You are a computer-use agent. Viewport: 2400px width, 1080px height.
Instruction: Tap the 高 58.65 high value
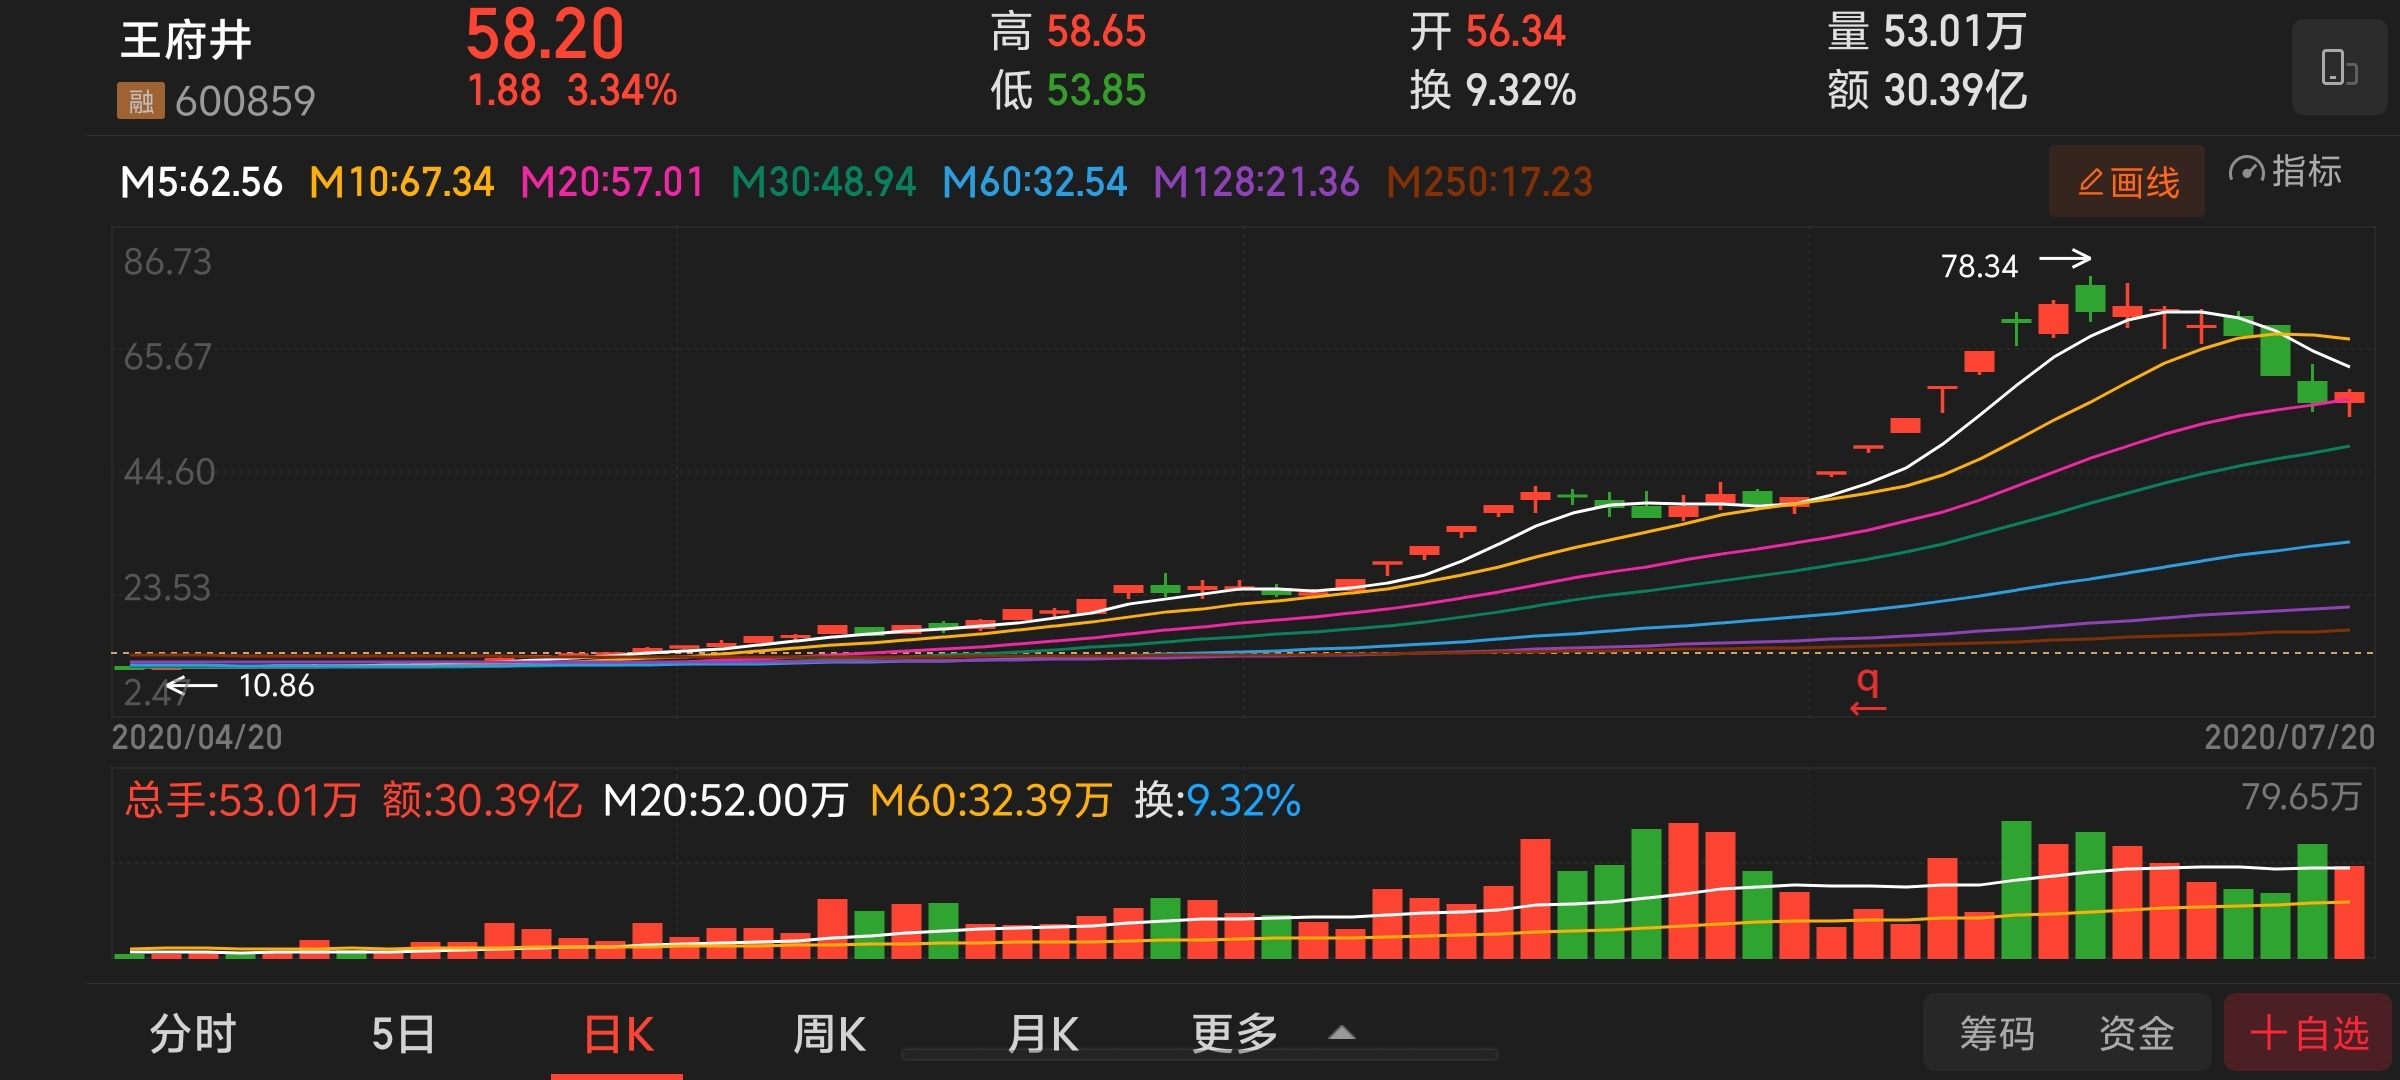click(1068, 32)
